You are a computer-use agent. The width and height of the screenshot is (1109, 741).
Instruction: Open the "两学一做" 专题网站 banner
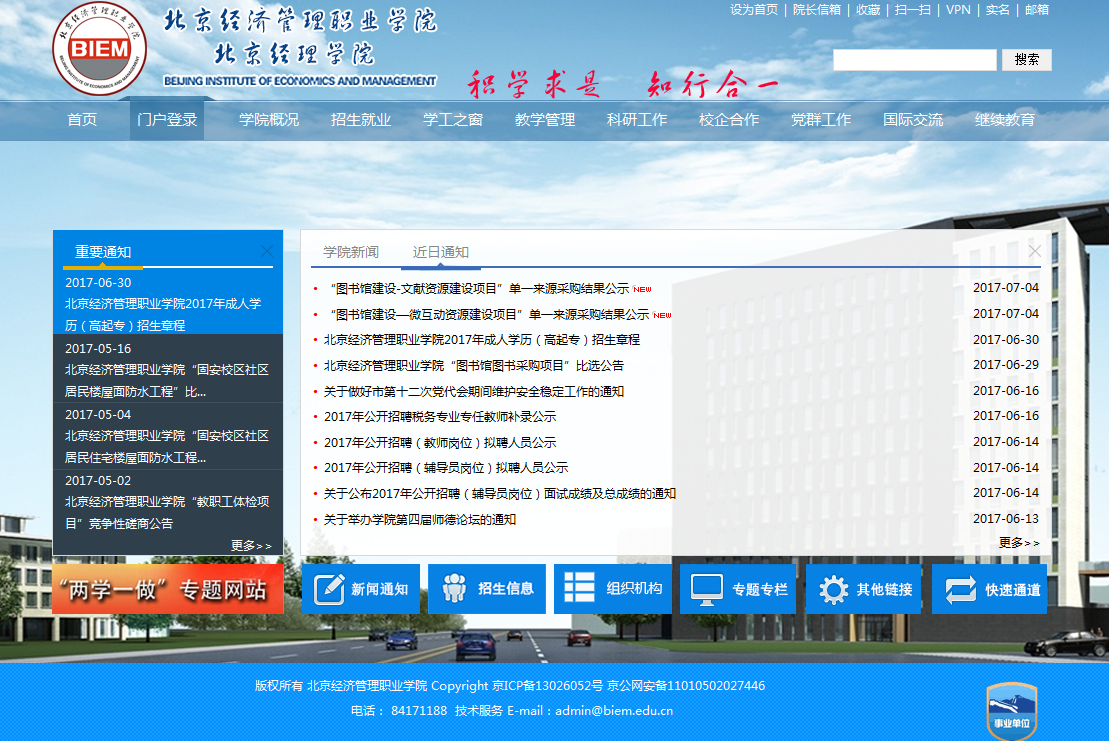click(167, 589)
